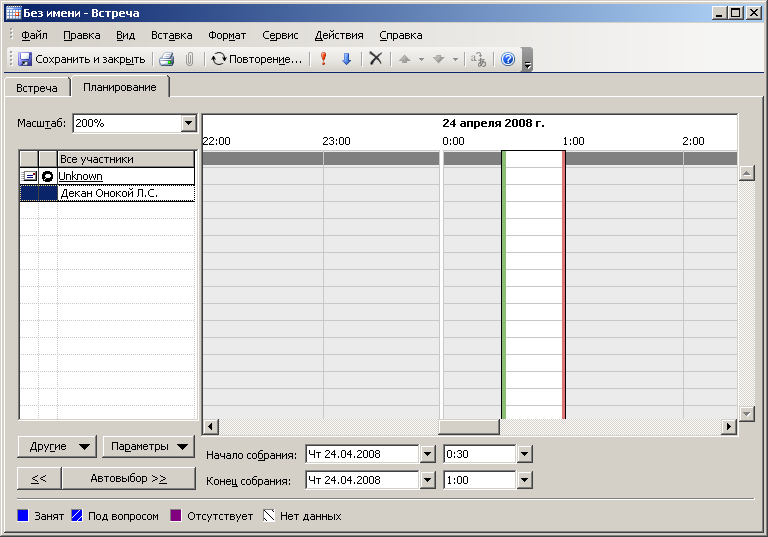The width and height of the screenshot is (768, 537).
Task: Open the Действия menu
Action: point(339,35)
